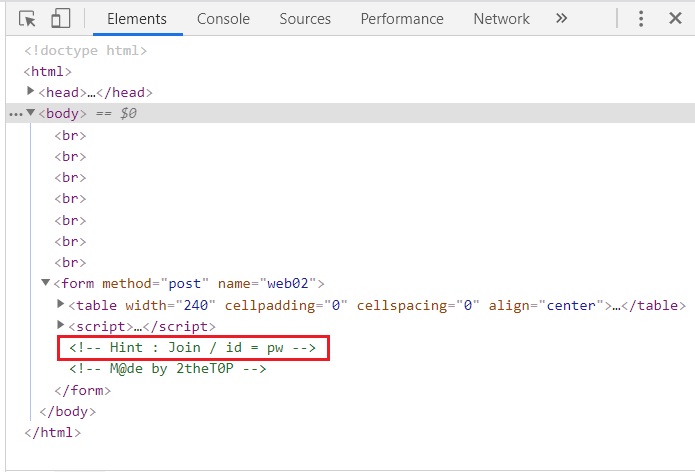695x472 pixels.
Task: Expand the head element node
Action: point(30,91)
